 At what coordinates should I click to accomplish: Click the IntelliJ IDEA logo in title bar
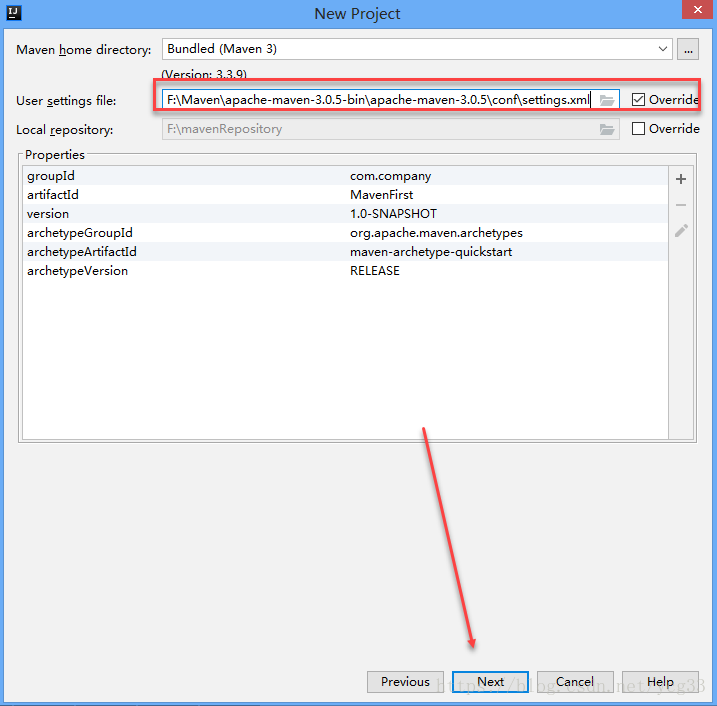pyautogui.click(x=13, y=13)
